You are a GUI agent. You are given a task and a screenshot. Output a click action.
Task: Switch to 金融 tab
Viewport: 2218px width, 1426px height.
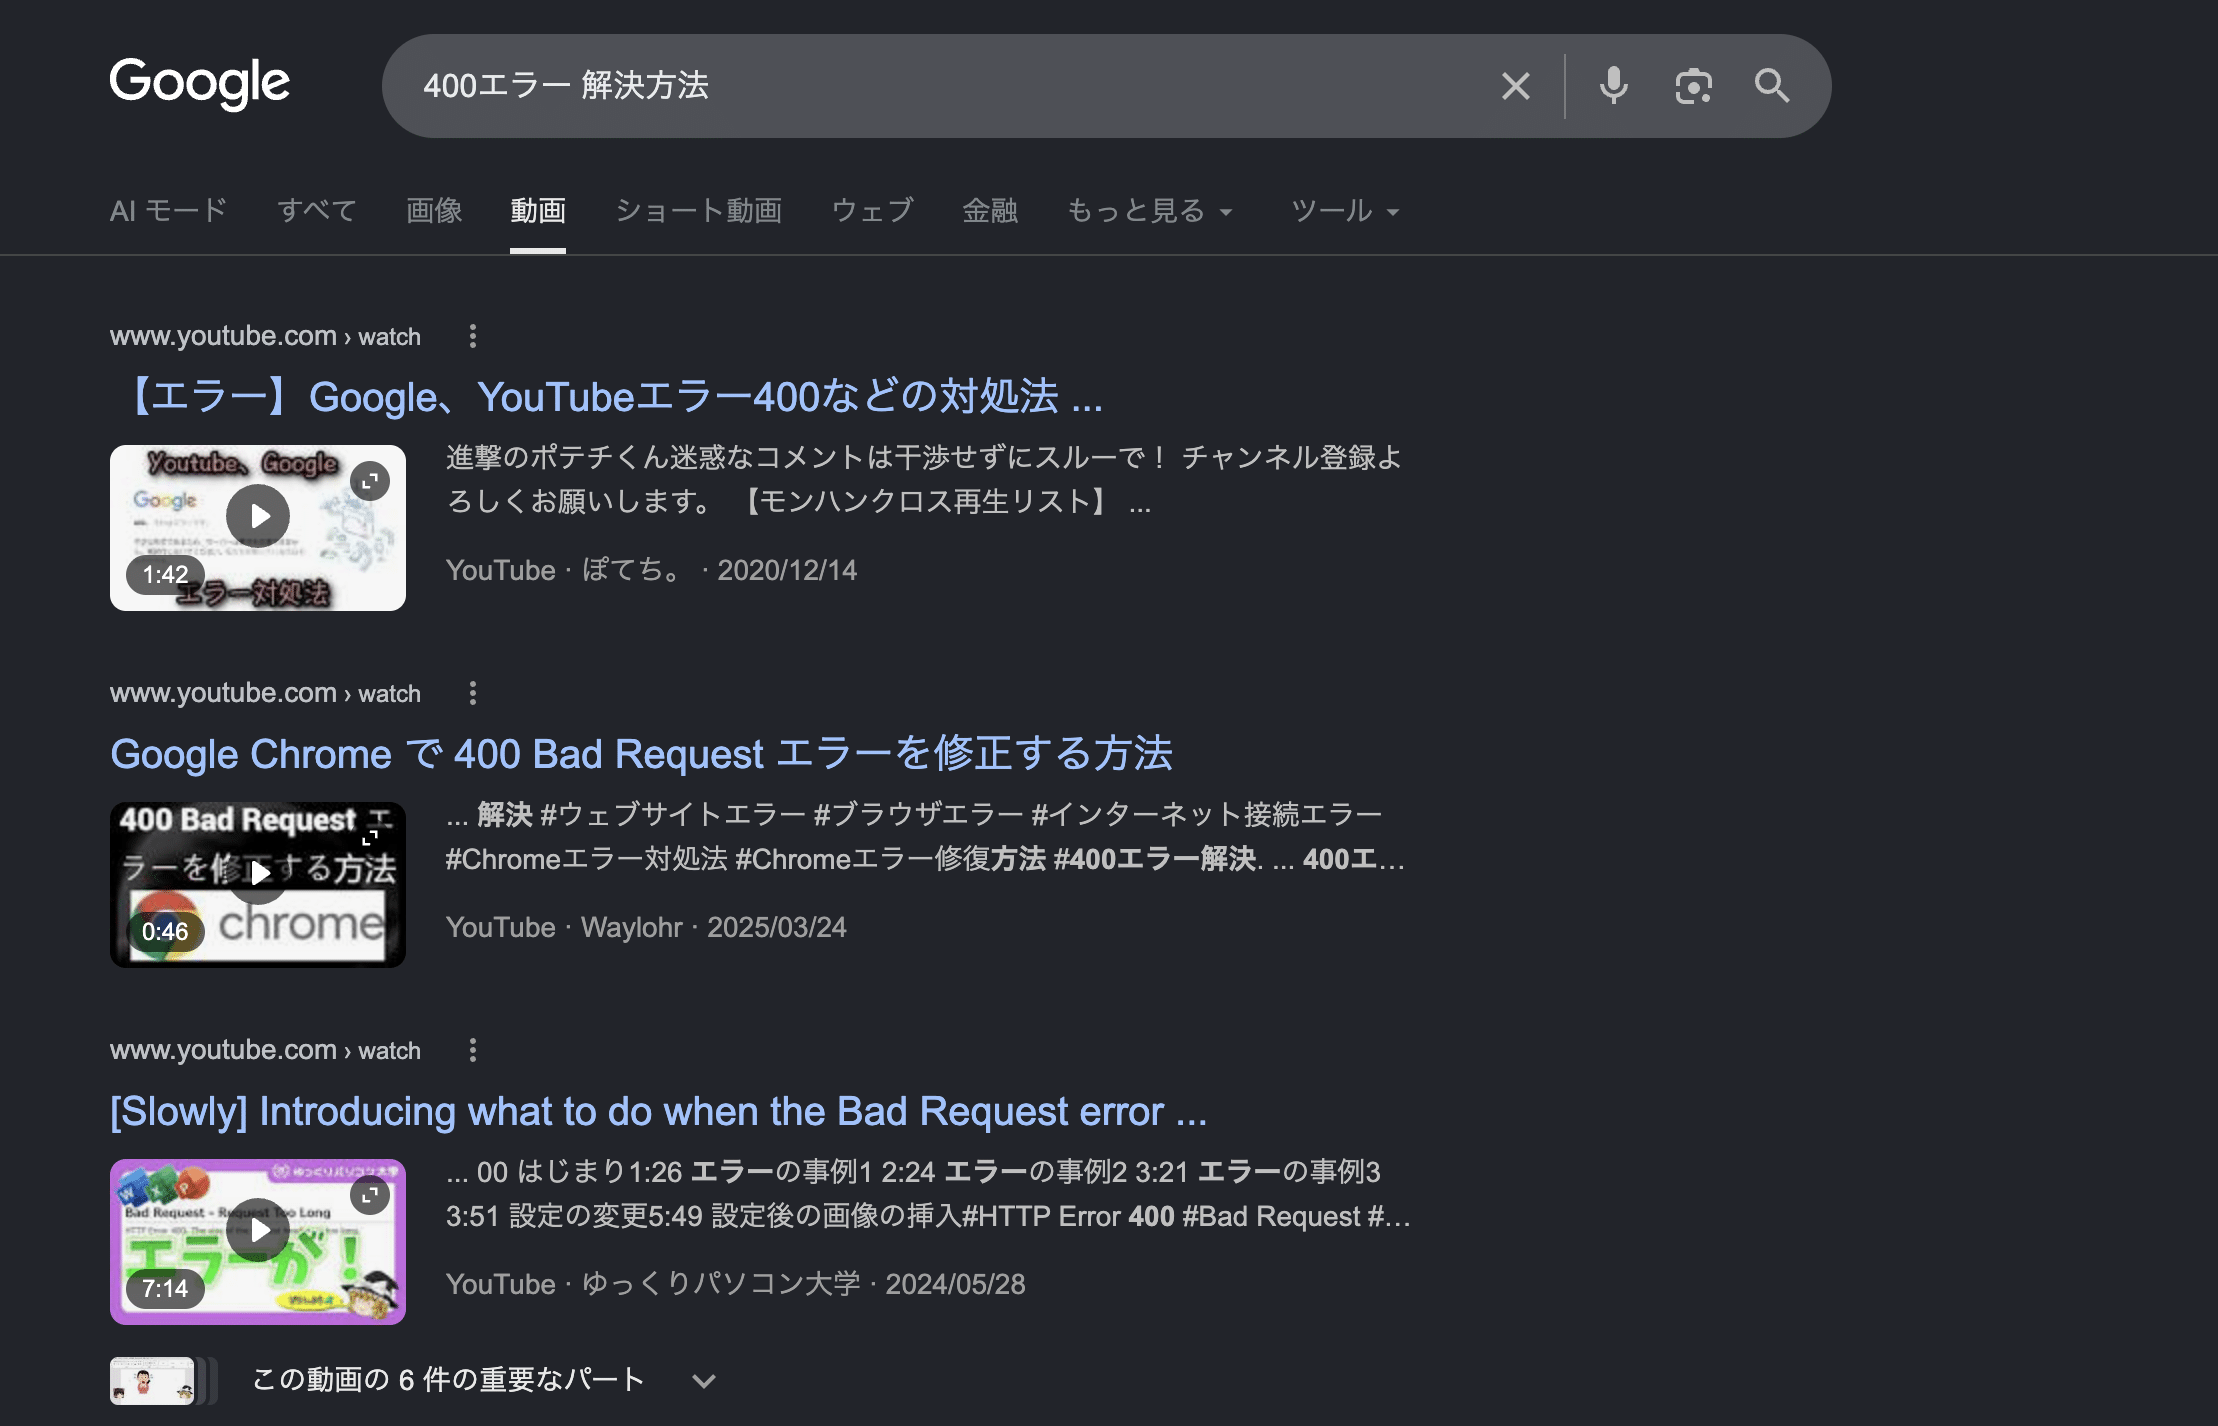(990, 211)
